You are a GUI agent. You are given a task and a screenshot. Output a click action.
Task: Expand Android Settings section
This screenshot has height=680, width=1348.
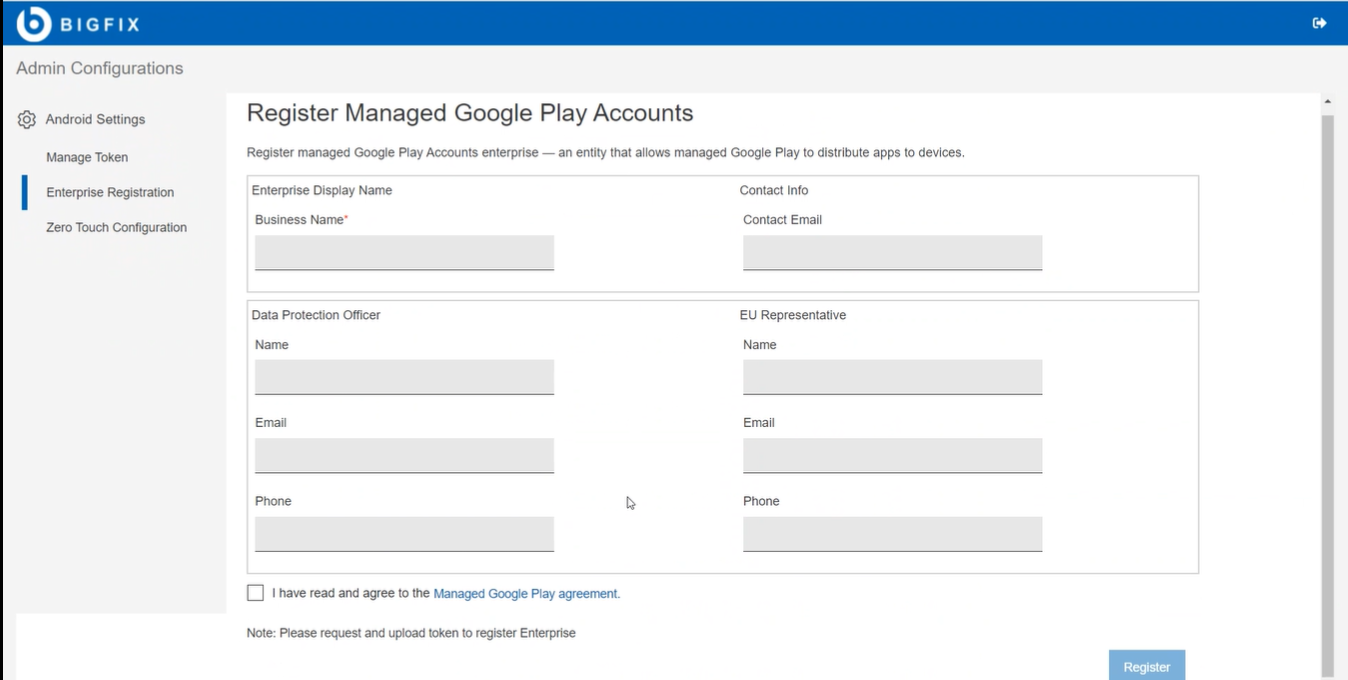(x=95, y=119)
